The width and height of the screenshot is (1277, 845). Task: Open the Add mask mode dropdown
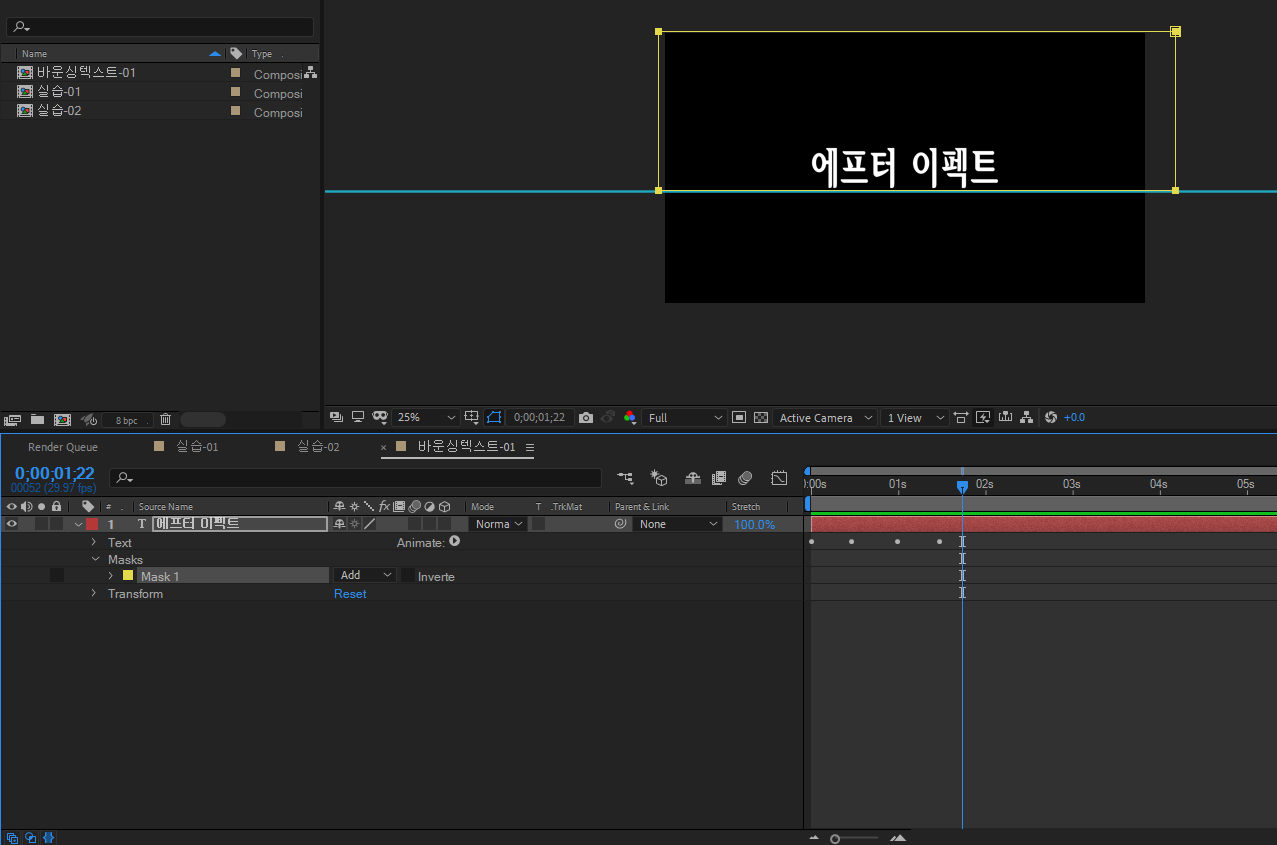point(365,575)
